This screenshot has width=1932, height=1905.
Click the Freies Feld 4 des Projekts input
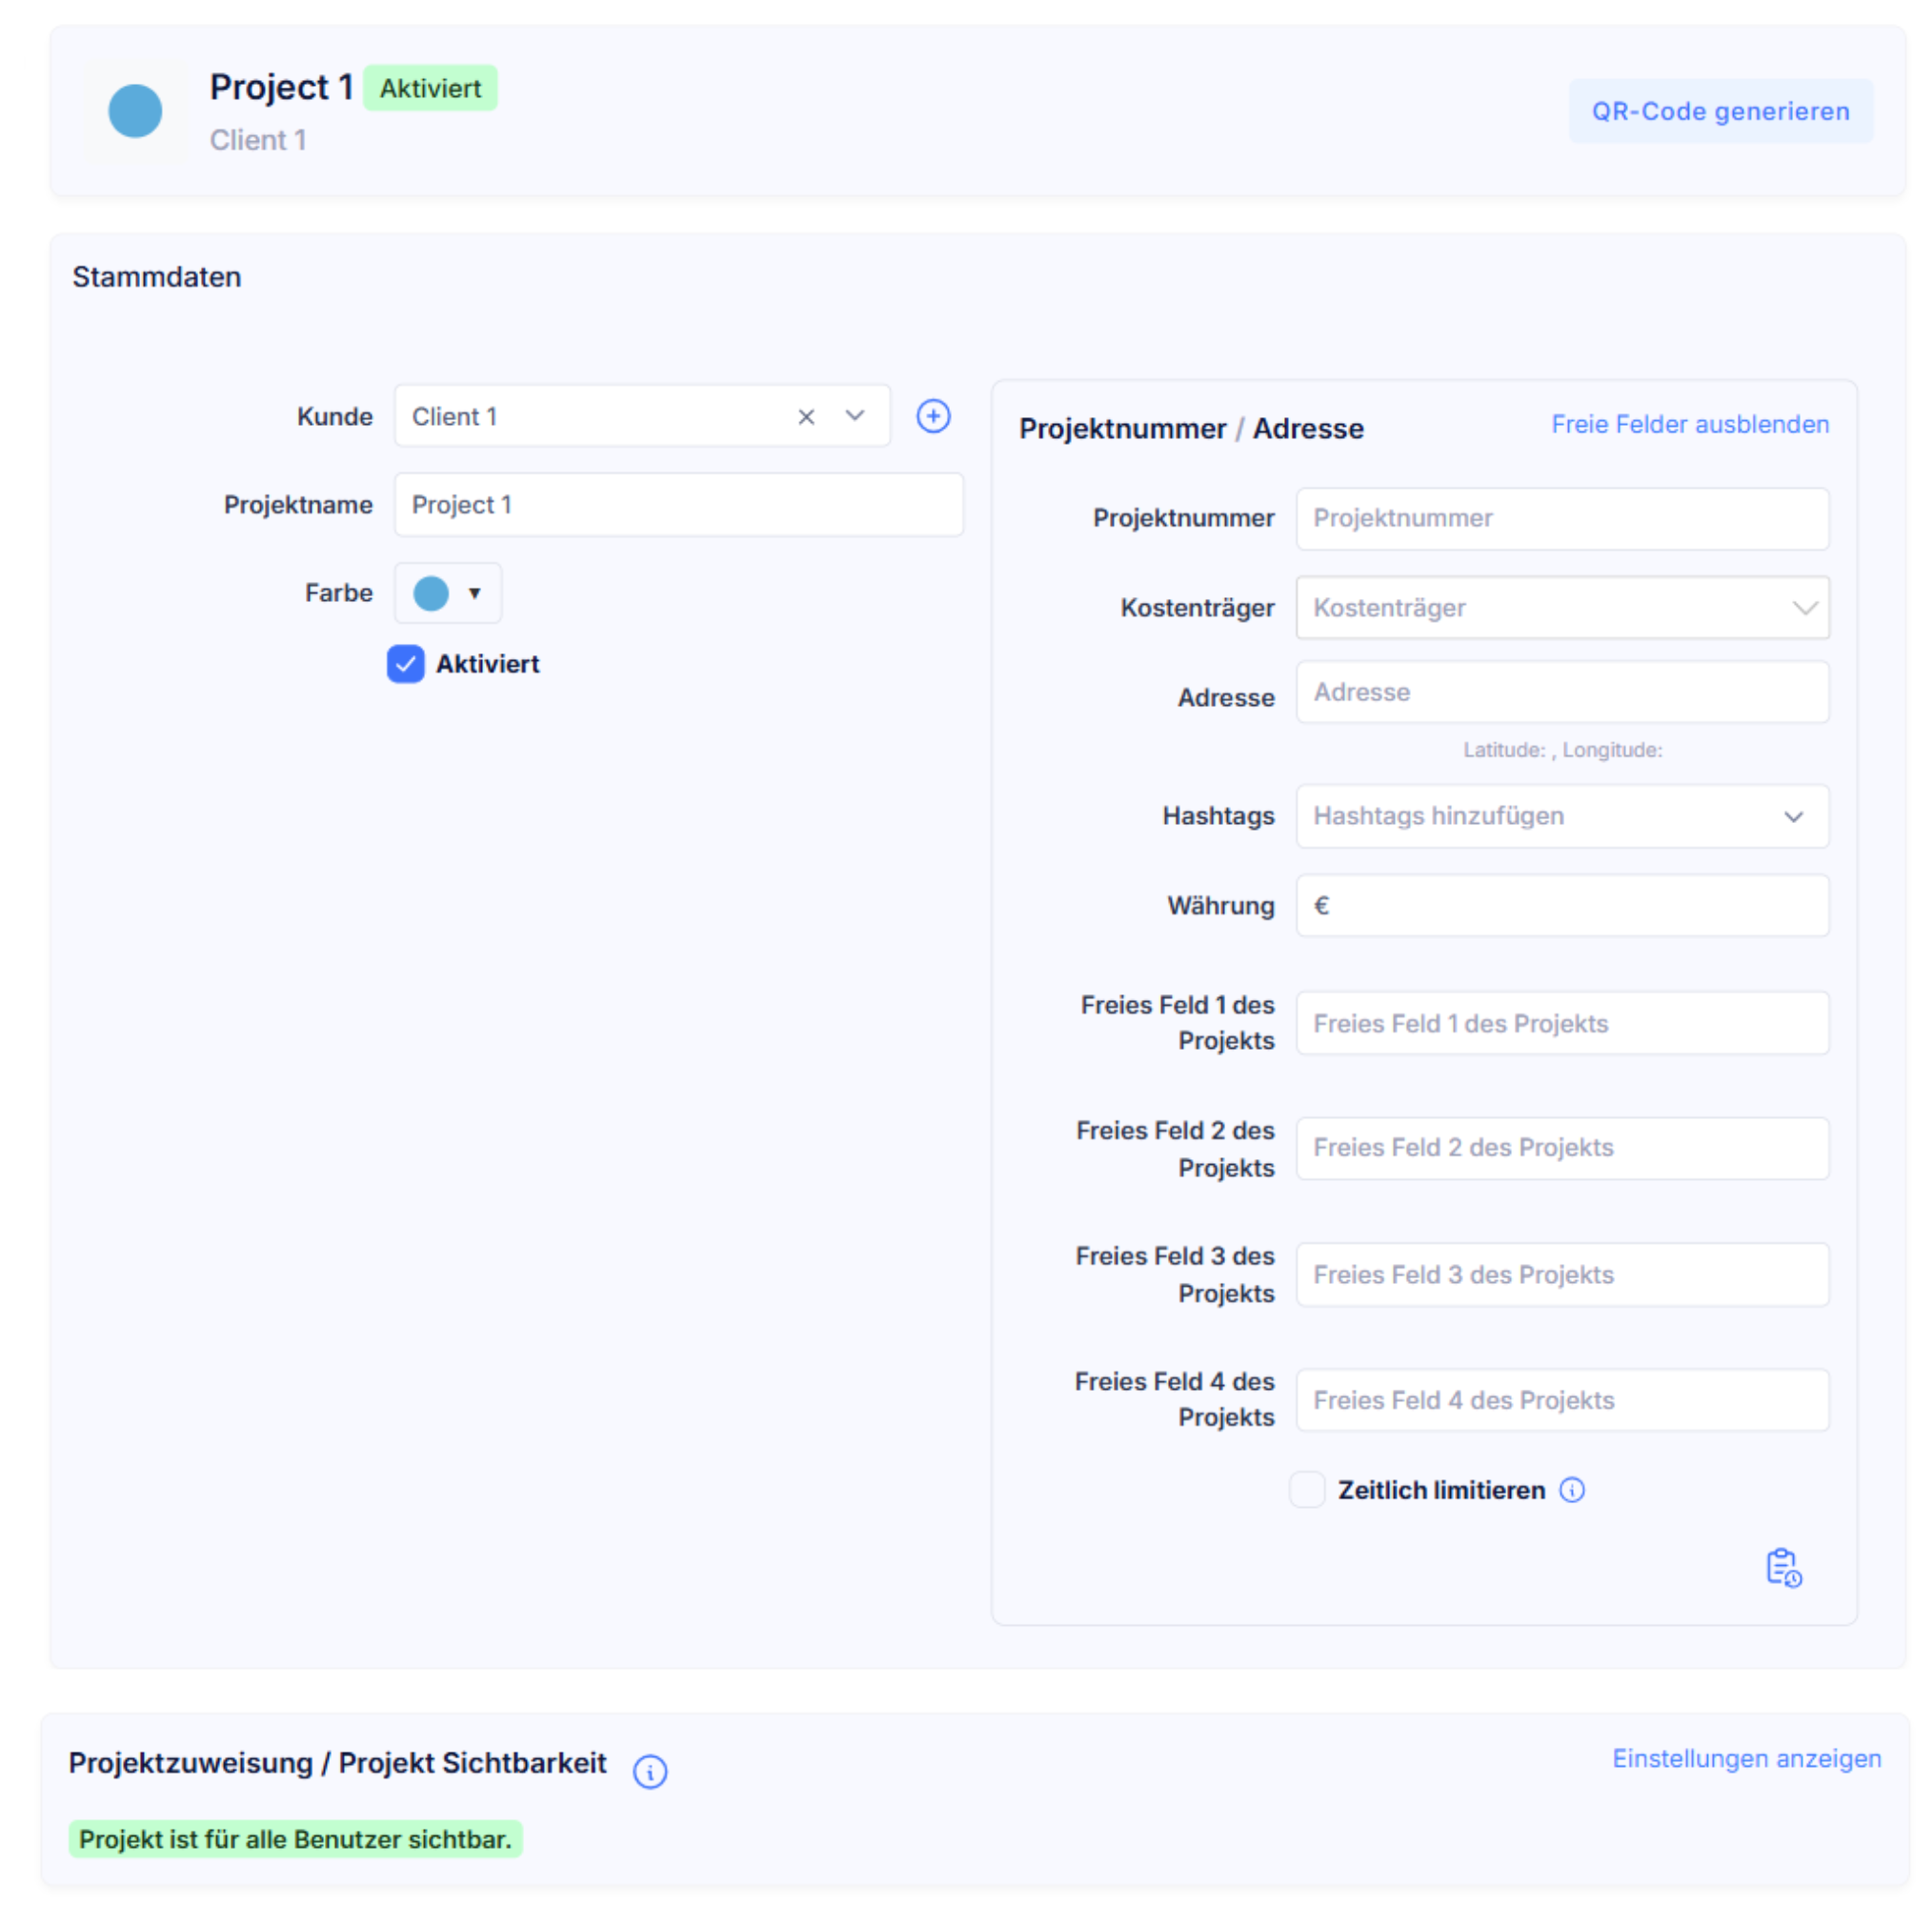(x=1562, y=1400)
